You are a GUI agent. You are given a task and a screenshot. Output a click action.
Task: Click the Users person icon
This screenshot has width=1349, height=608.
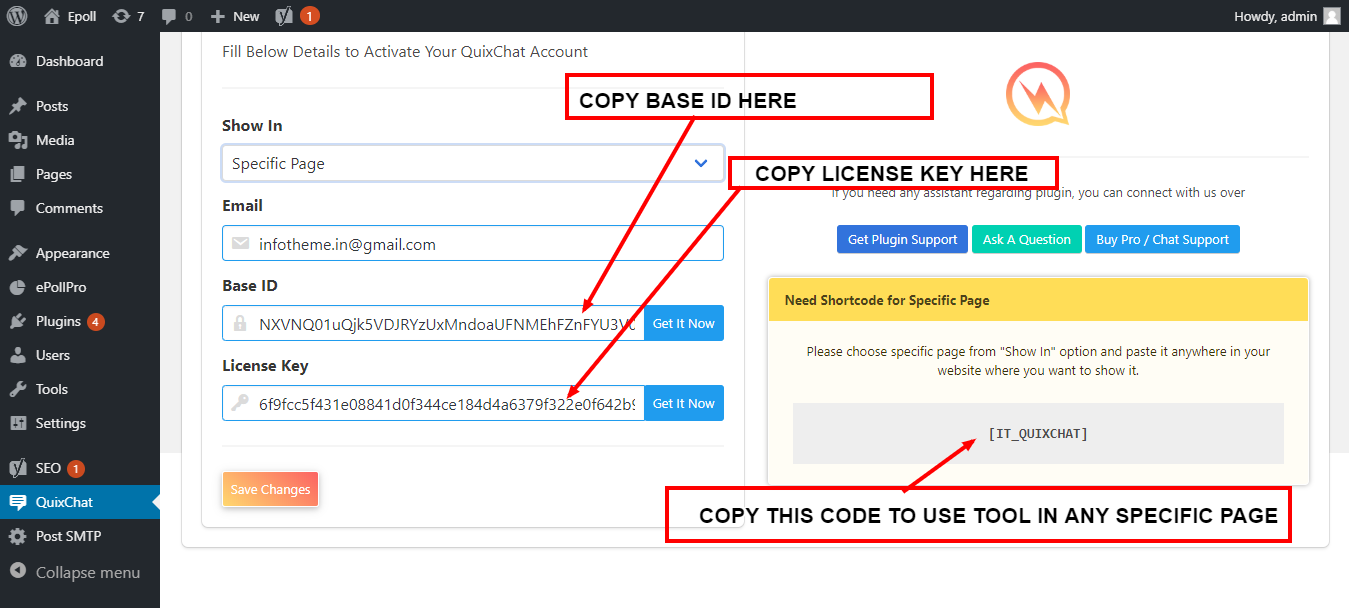click(x=17, y=355)
